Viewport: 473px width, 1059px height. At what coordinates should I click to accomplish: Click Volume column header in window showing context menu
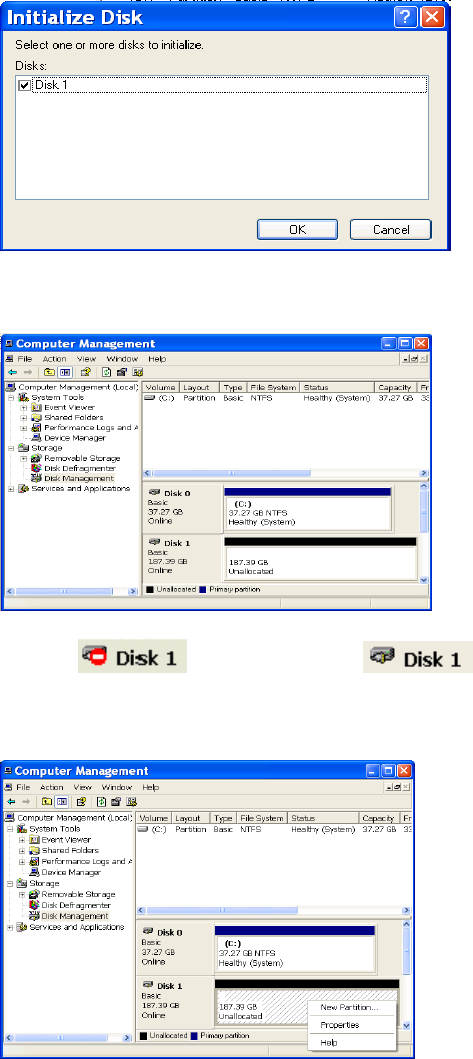tap(153, 817)
